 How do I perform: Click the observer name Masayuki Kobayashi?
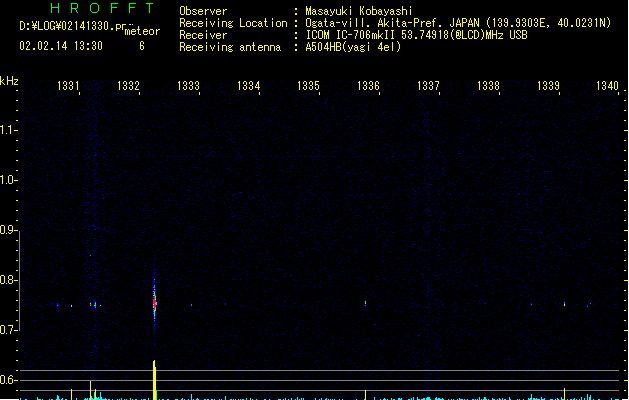tap(359, 11)
